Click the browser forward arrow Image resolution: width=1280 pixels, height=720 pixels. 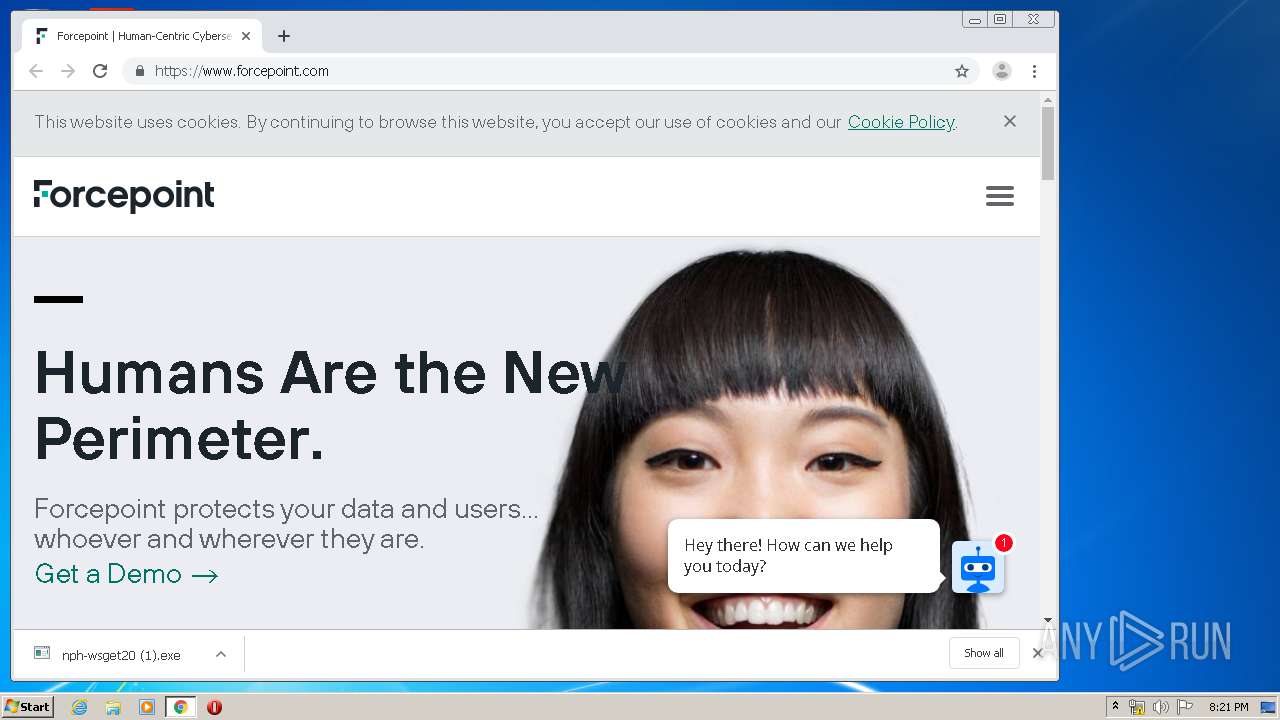pos(68,71)
